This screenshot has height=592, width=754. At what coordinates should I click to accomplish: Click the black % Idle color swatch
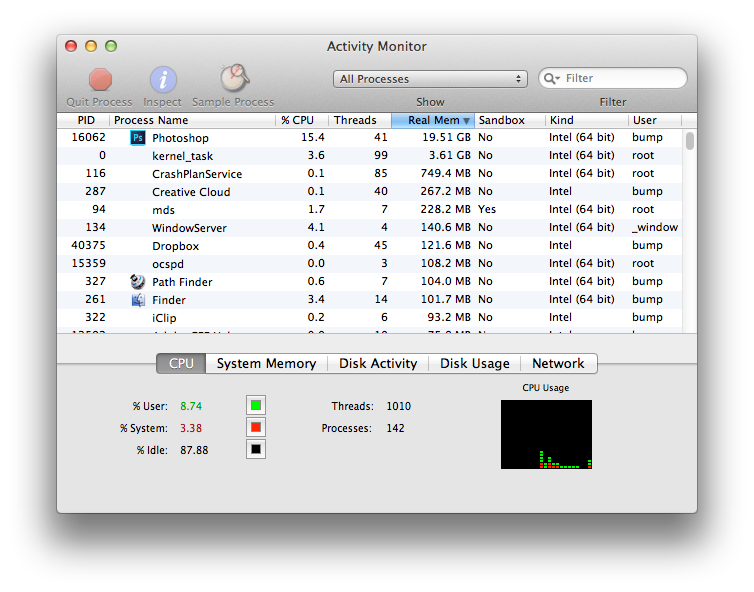click(256, 449)
